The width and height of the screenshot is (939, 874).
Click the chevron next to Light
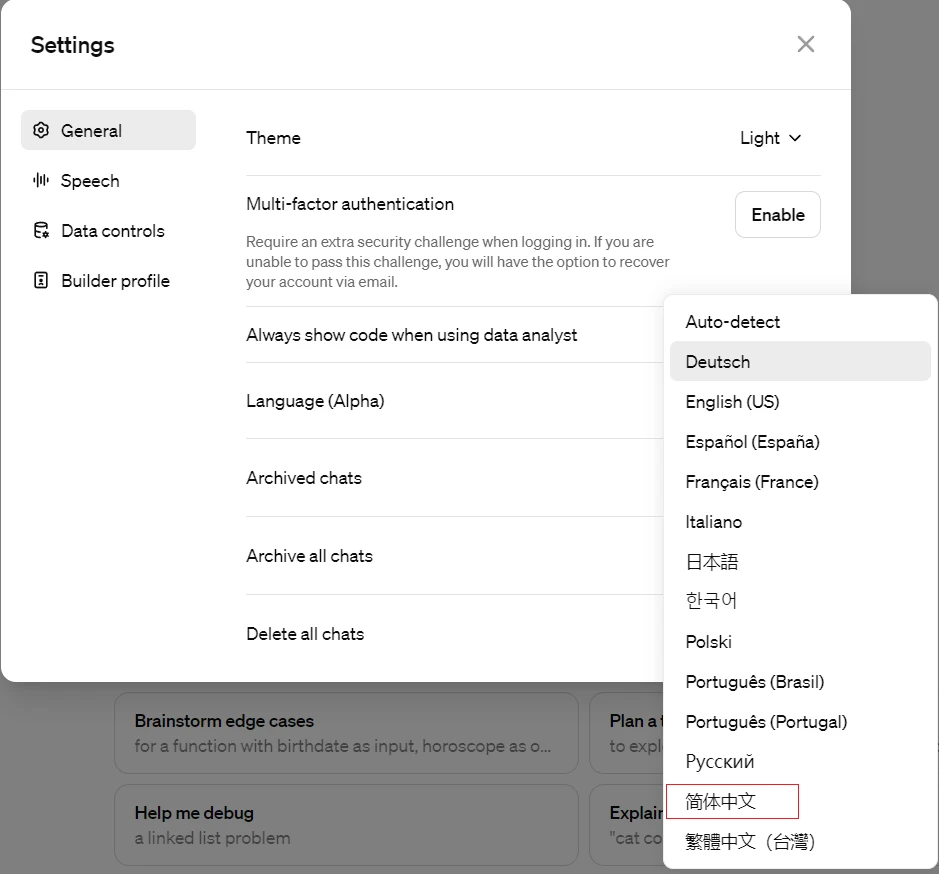(x=795, y=138)
